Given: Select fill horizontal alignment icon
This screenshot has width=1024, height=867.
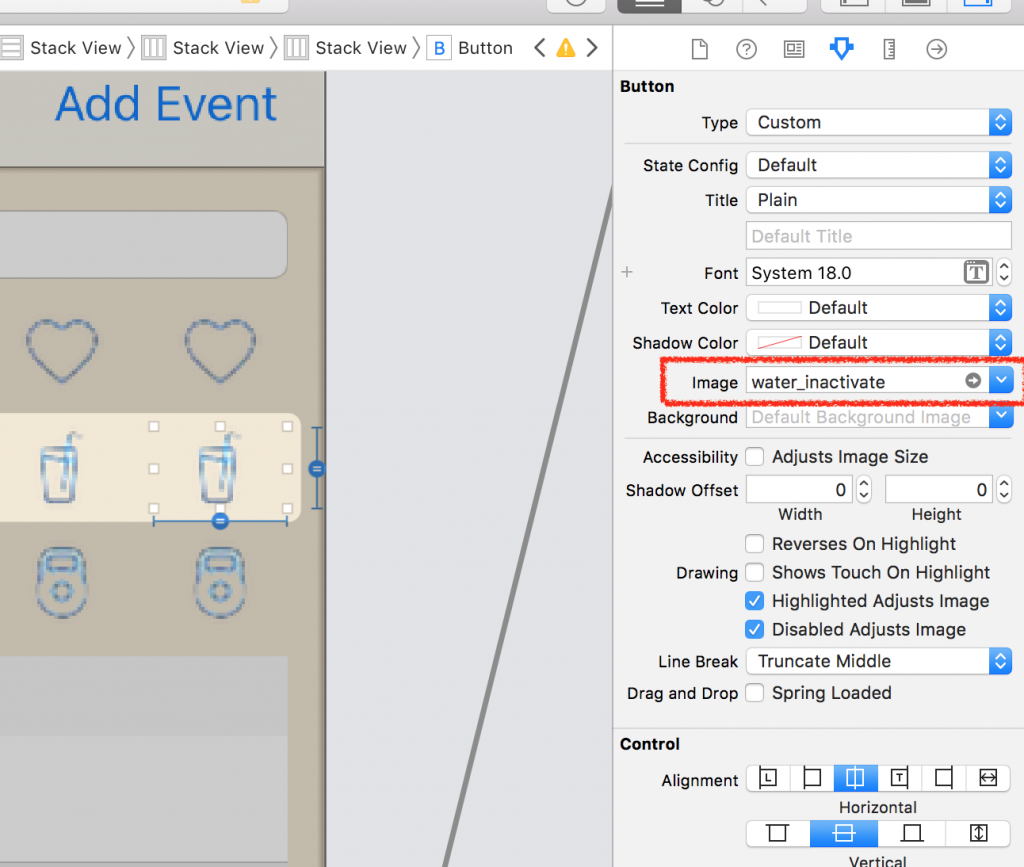Looking at the screenshot, I should (x=988, y=778).
